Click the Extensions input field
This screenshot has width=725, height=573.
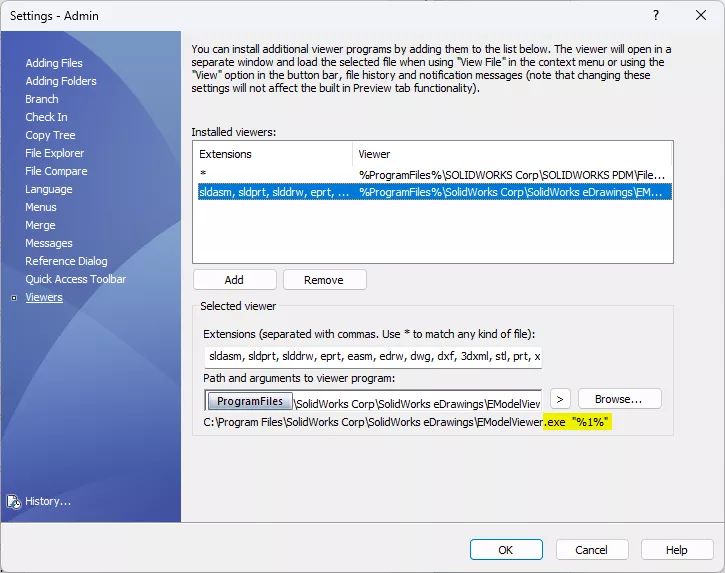(x=373, y=357)
